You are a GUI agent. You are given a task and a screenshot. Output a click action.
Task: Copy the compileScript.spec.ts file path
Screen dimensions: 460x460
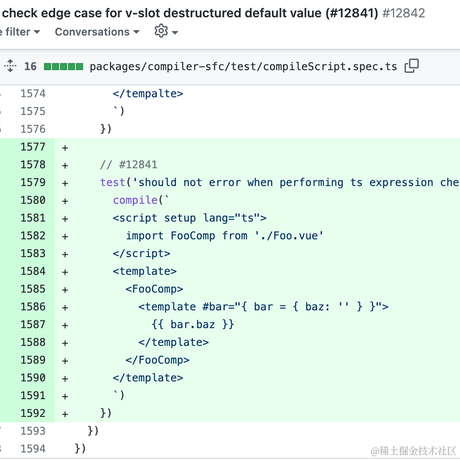pyautogui.click(x=412, y=66)
